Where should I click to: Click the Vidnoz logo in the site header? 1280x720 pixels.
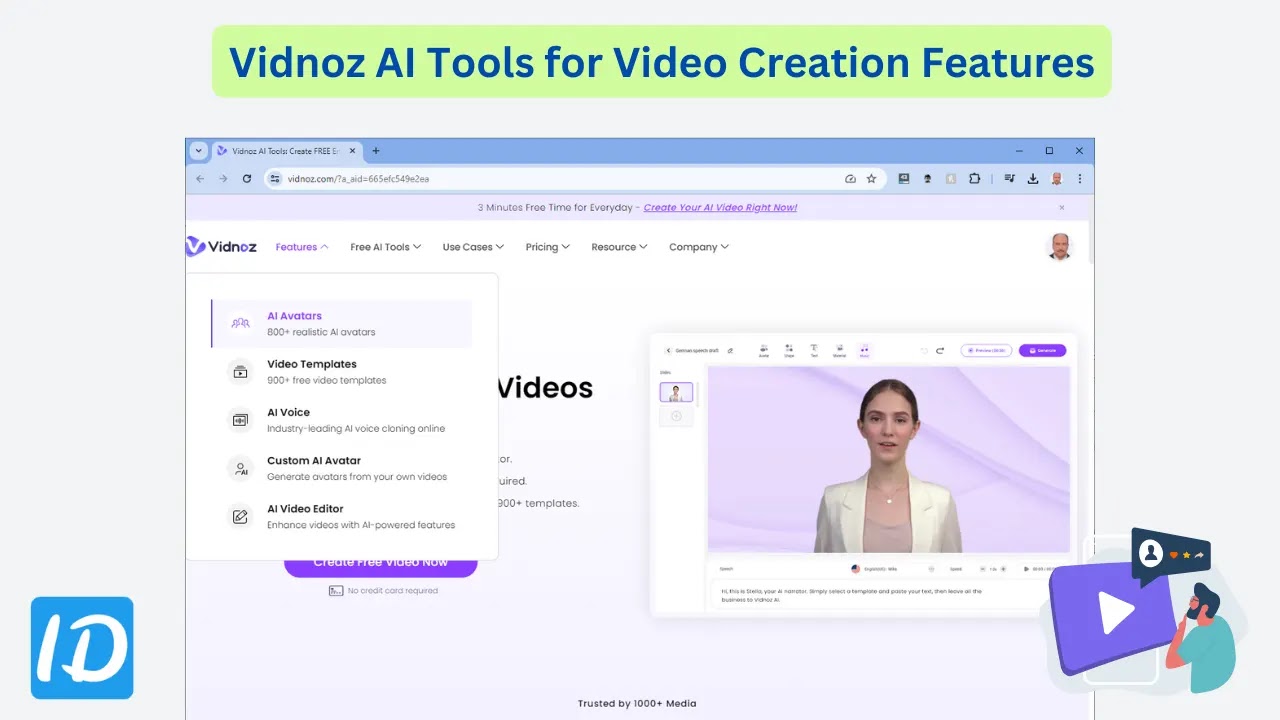(x=221, y=246)
